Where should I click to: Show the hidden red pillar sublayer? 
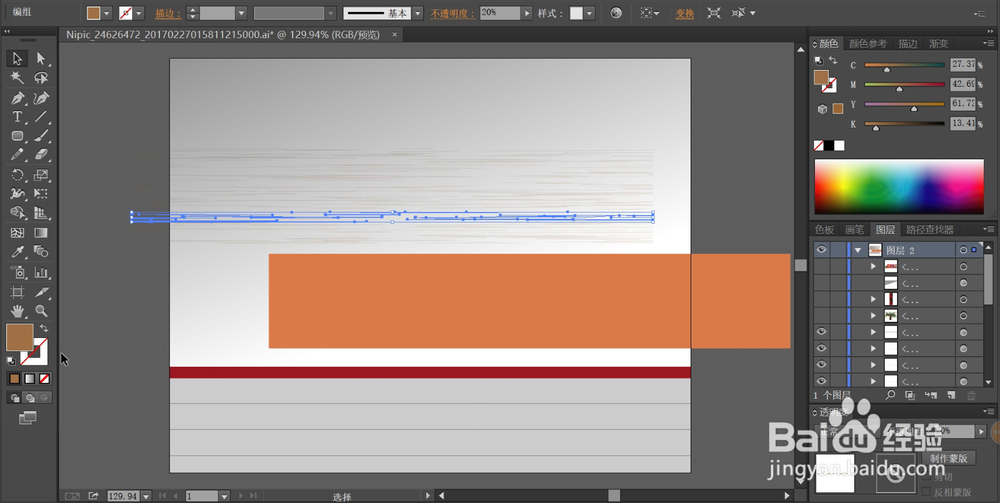coord(821,299)
